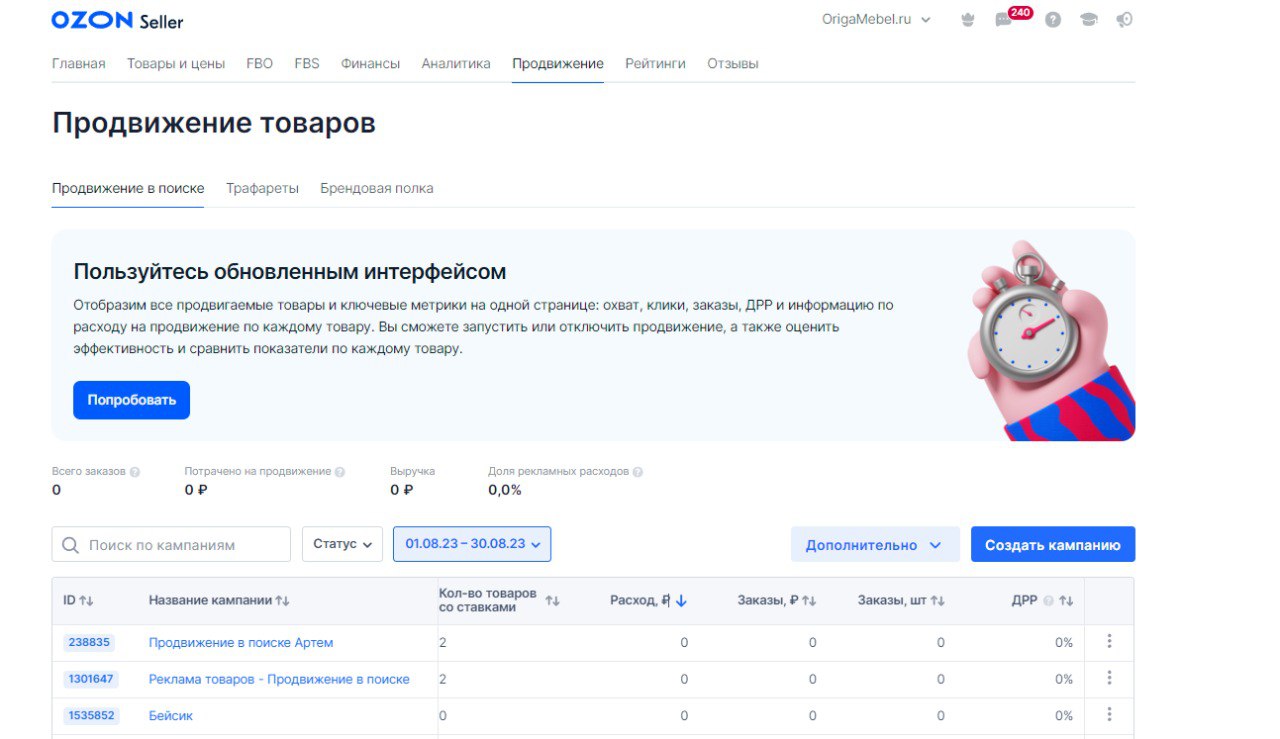Click the Продвижение товаров page heading
1280x739 pixels.
[x=214, y=124]
